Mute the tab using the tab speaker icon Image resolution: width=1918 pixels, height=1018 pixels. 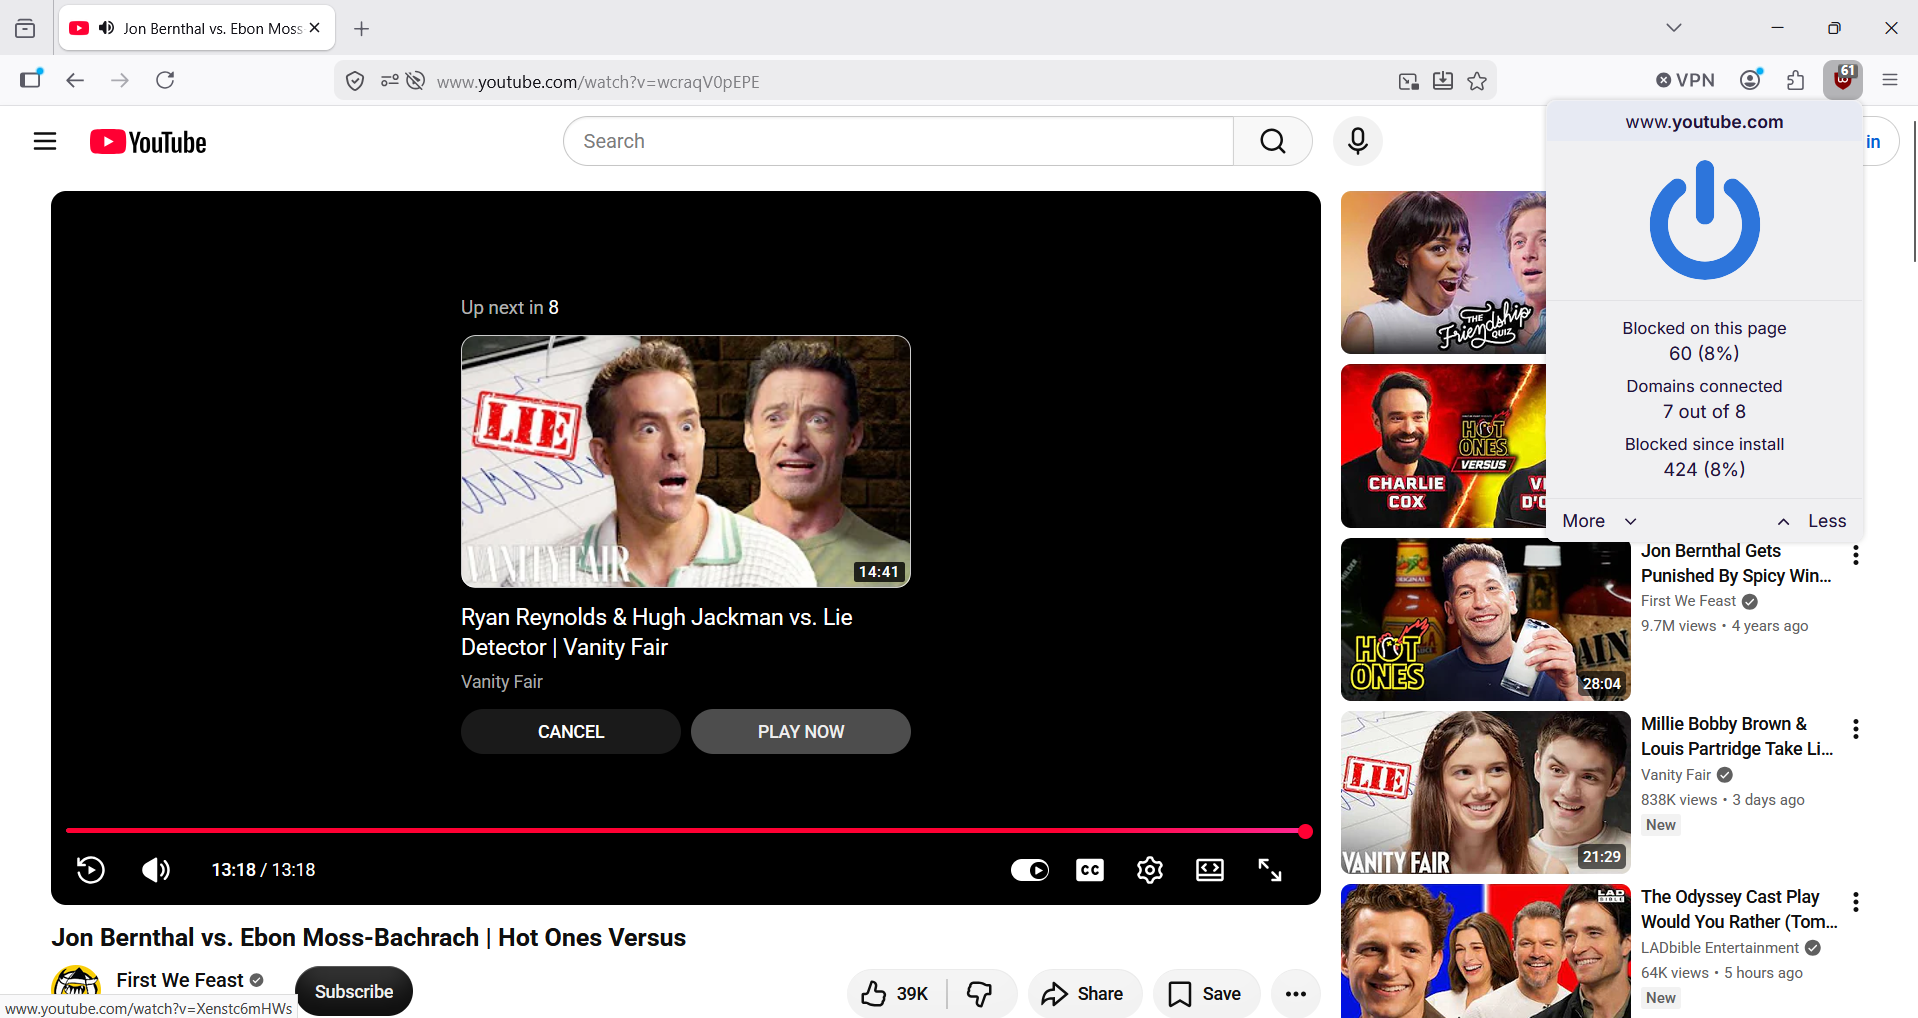click(x=106, y=28)
